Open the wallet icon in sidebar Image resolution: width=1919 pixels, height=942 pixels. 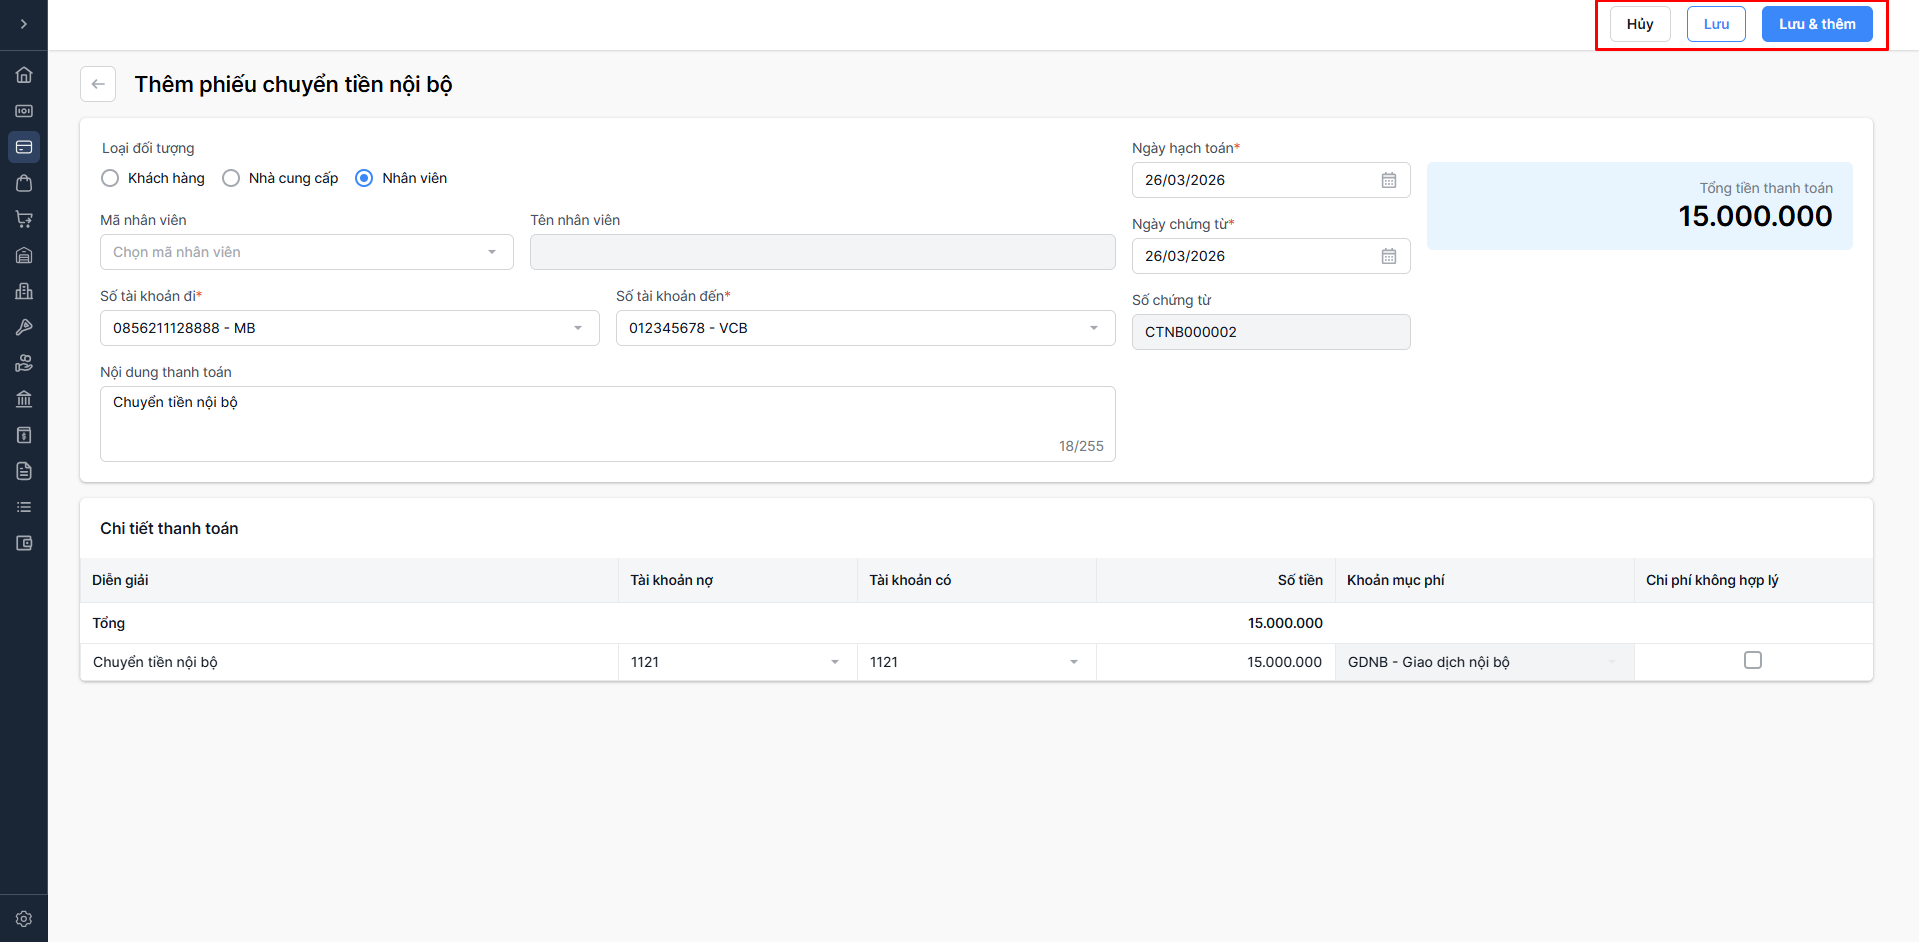point(24,543)
